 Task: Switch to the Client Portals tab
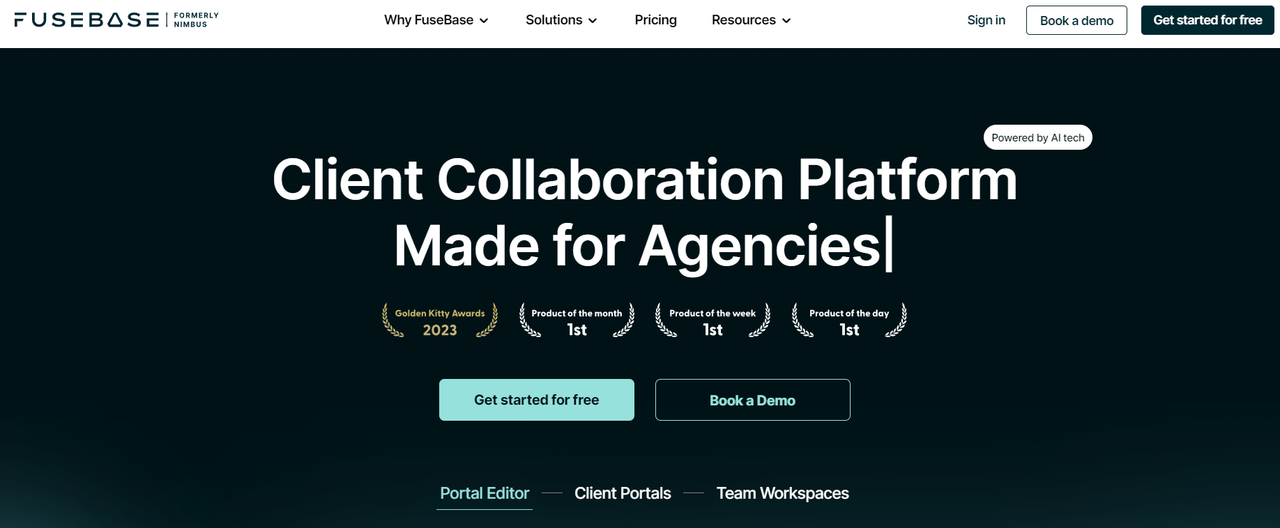tap(623, 493)
